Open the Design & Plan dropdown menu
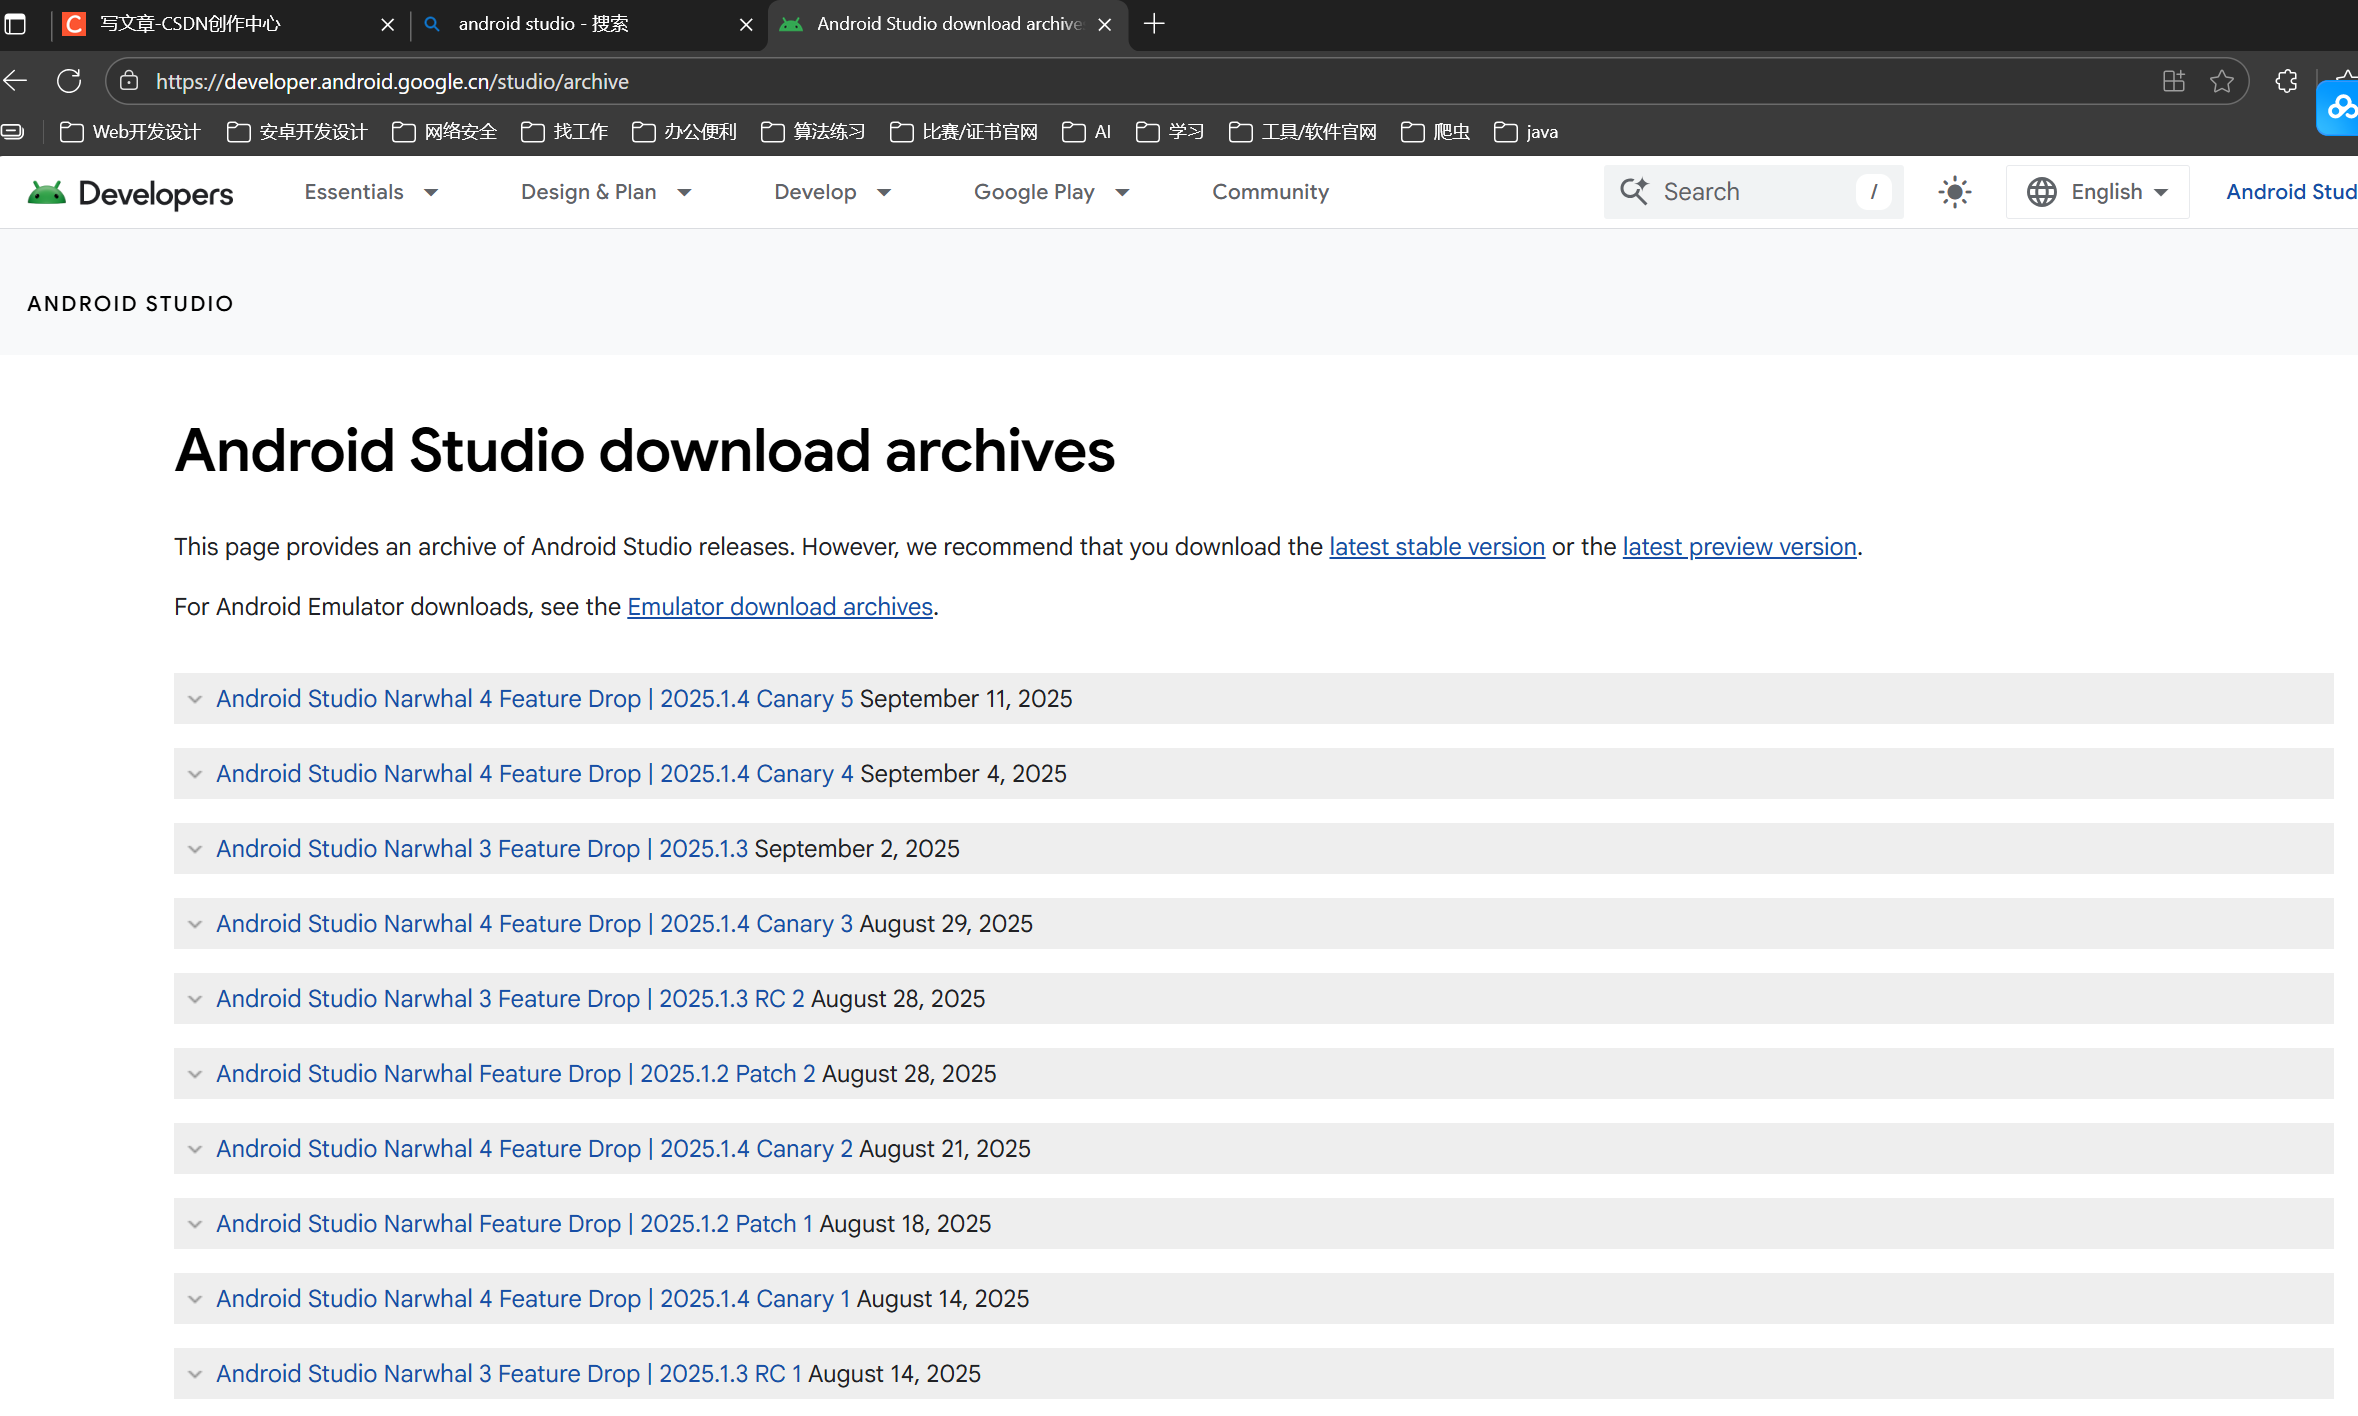This screenshot has height=1416, width=2358. [606, 192]
